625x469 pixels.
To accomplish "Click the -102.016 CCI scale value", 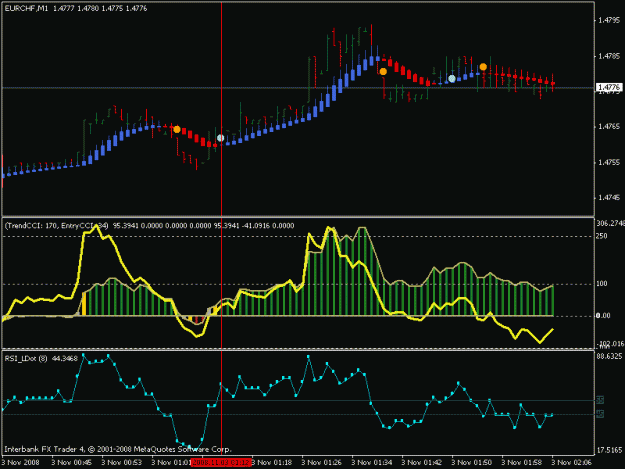I will 610,343.
